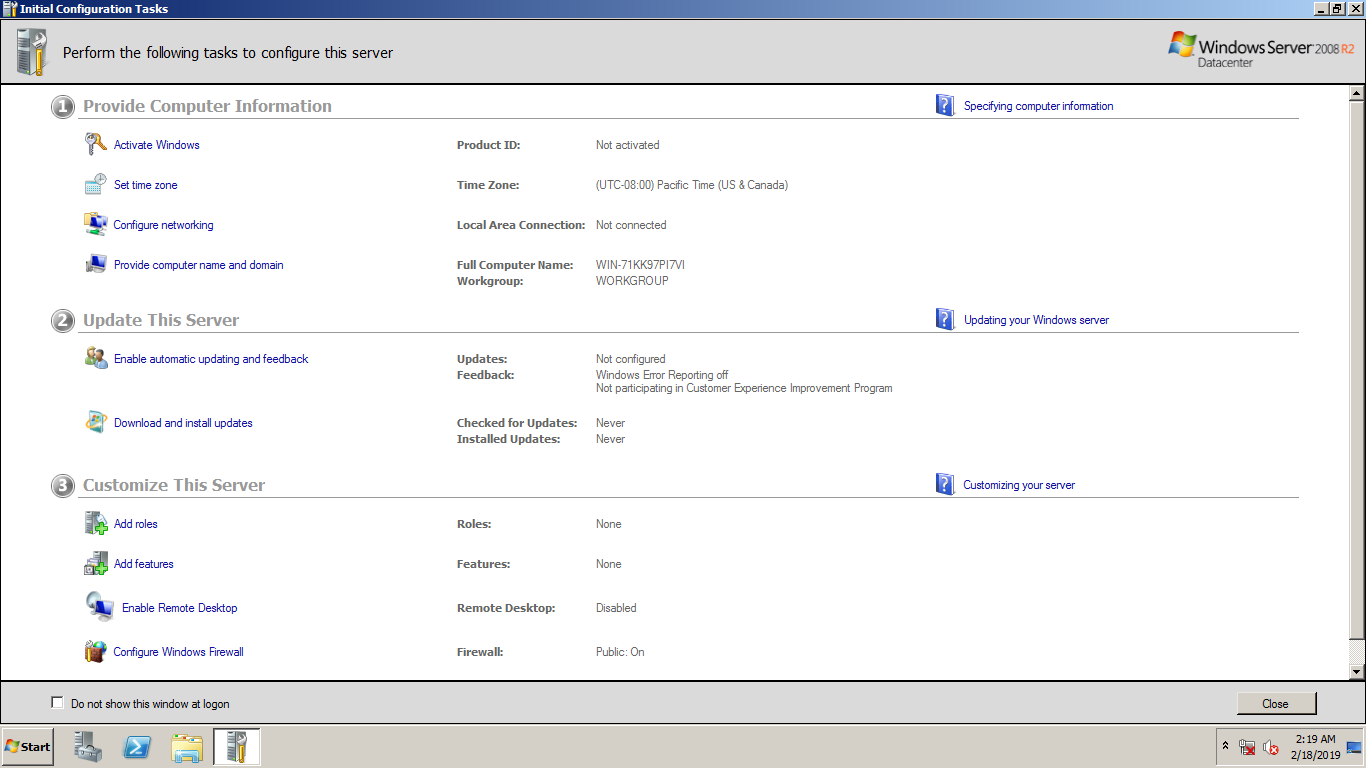Show hidden tray icons arrow
Screen dimensions: 1366x768
pyautogui.click(x=1225, y=746)
